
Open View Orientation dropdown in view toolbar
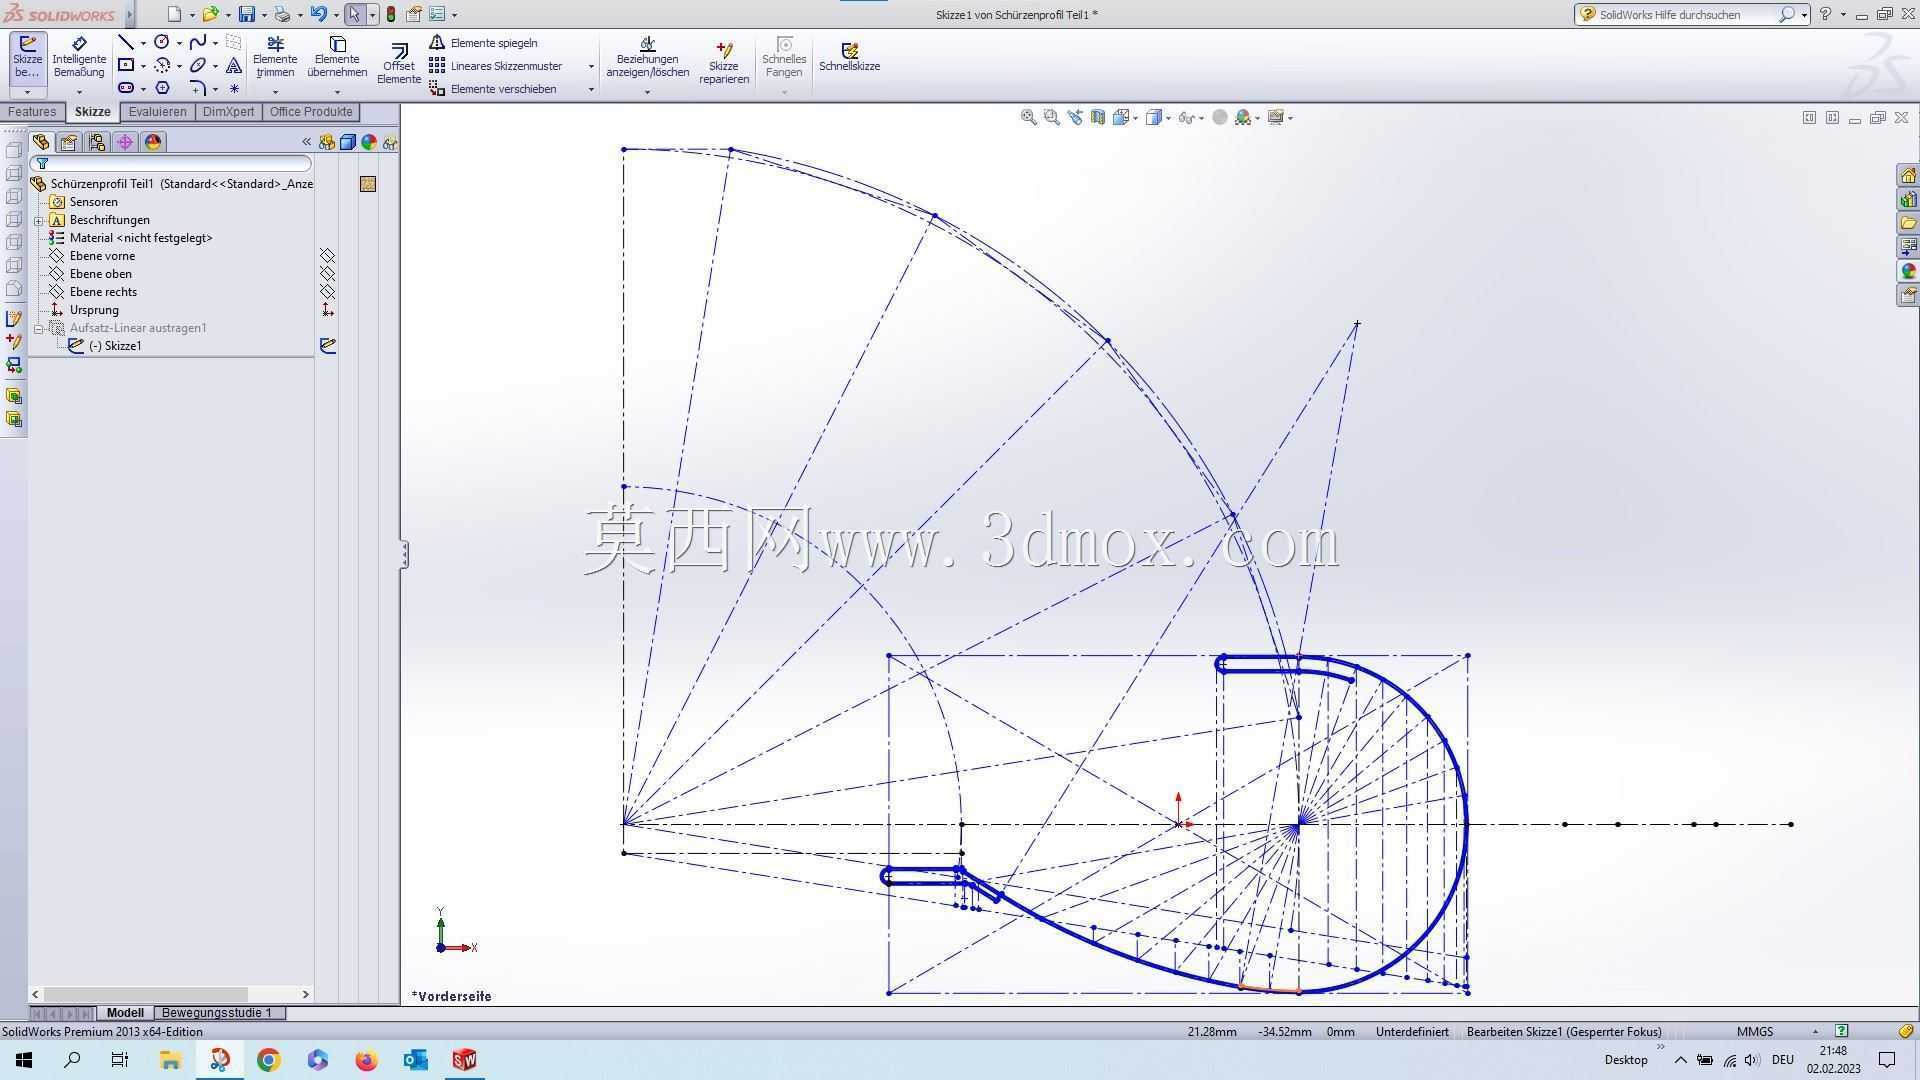(1135, 118)
